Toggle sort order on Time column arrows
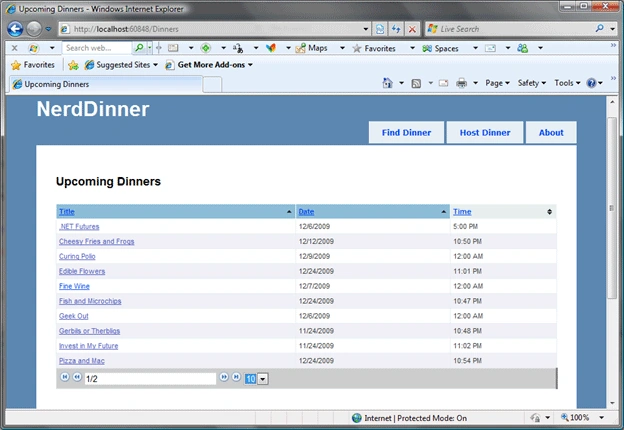624x430 pixels. (x=549, y=212)
